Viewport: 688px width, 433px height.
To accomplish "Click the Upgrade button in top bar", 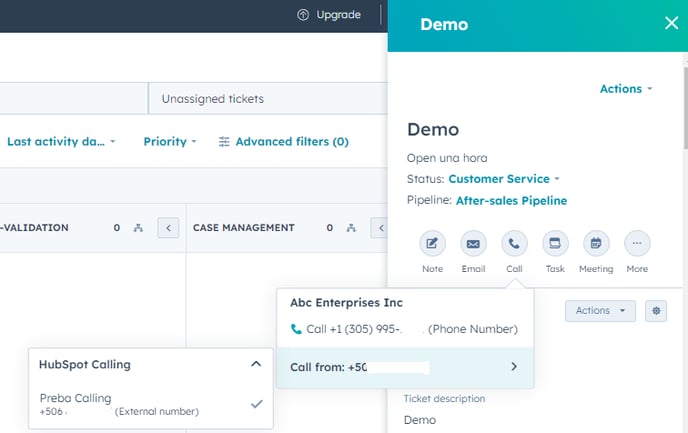I will point(329,15).
